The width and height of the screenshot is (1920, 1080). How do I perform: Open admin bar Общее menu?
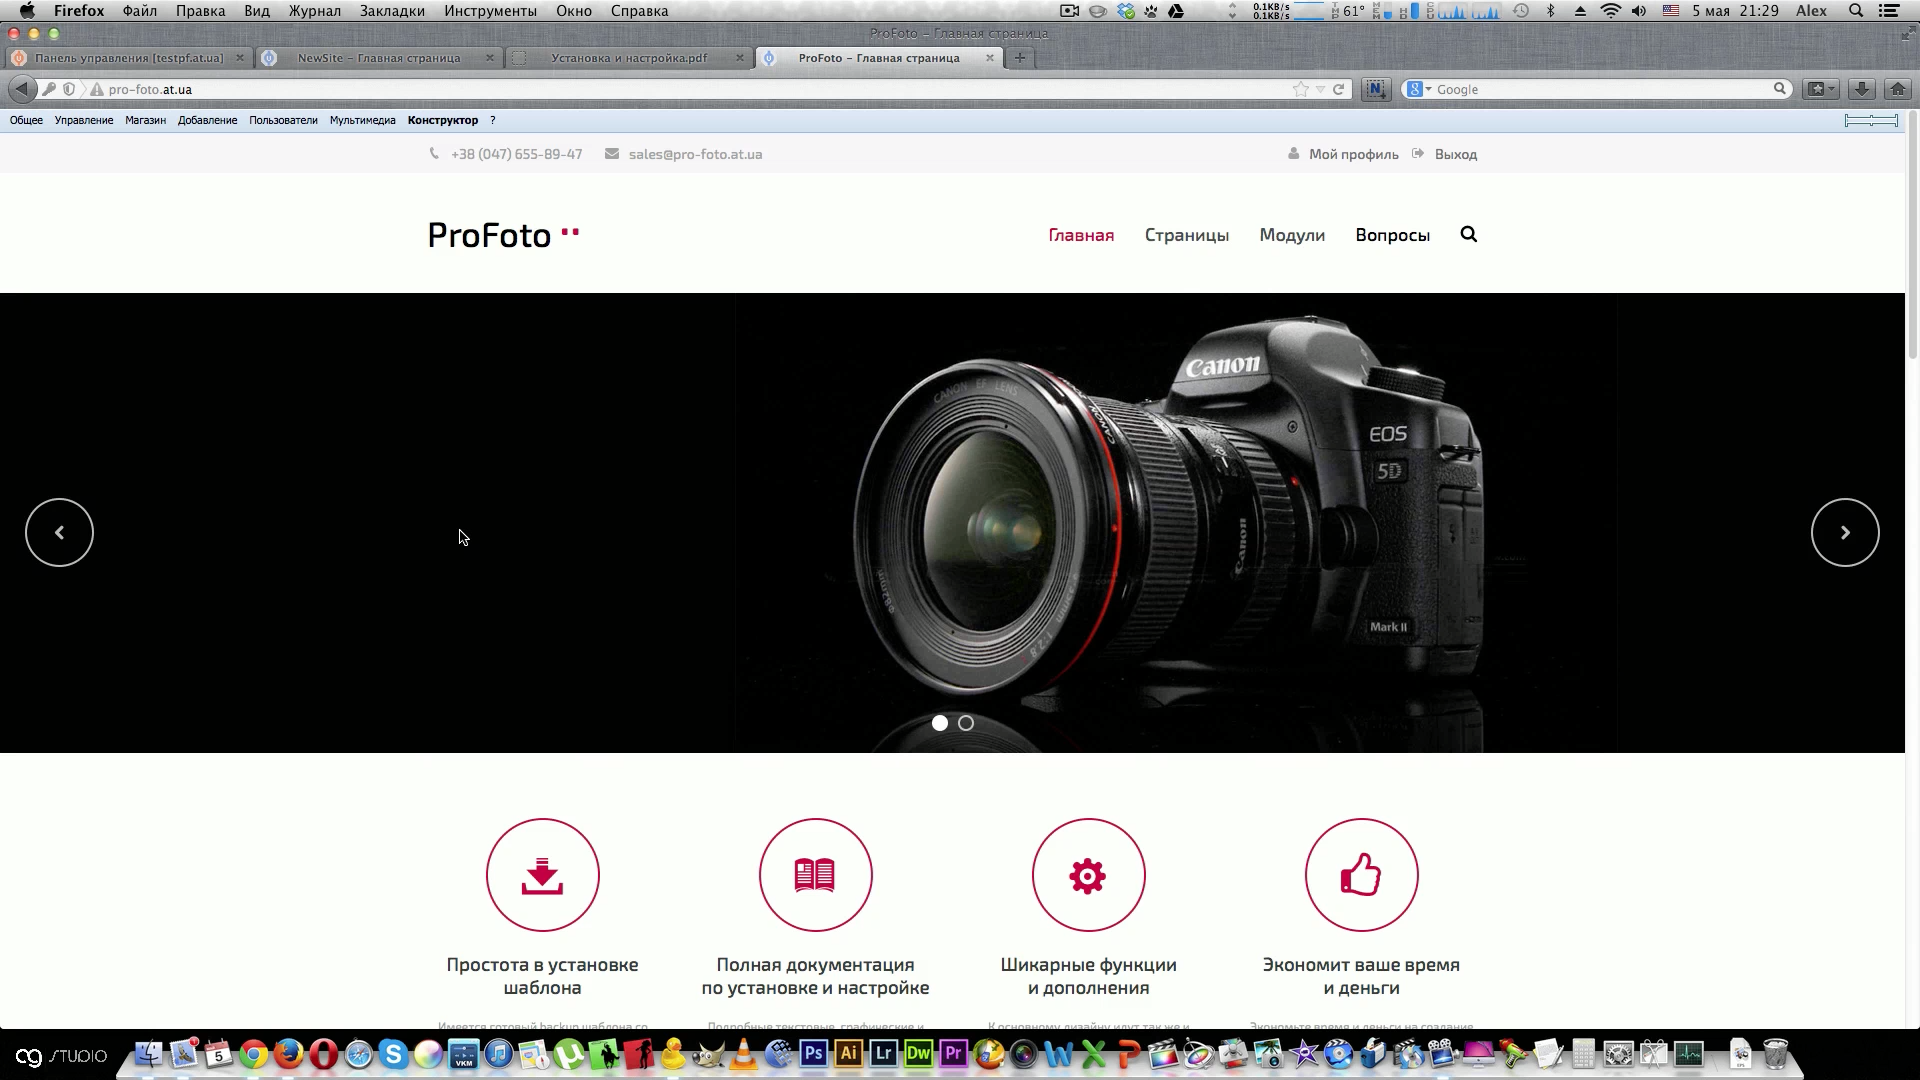pos(26,120)
